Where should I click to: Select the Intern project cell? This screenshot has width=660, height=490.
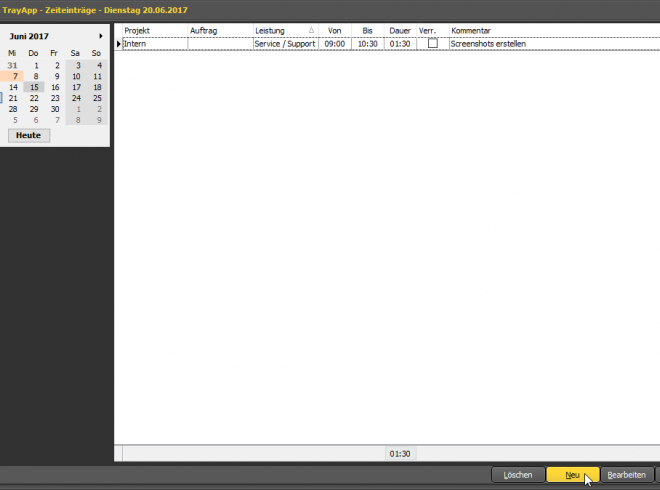pyautogui.click(x=155, y=44)
